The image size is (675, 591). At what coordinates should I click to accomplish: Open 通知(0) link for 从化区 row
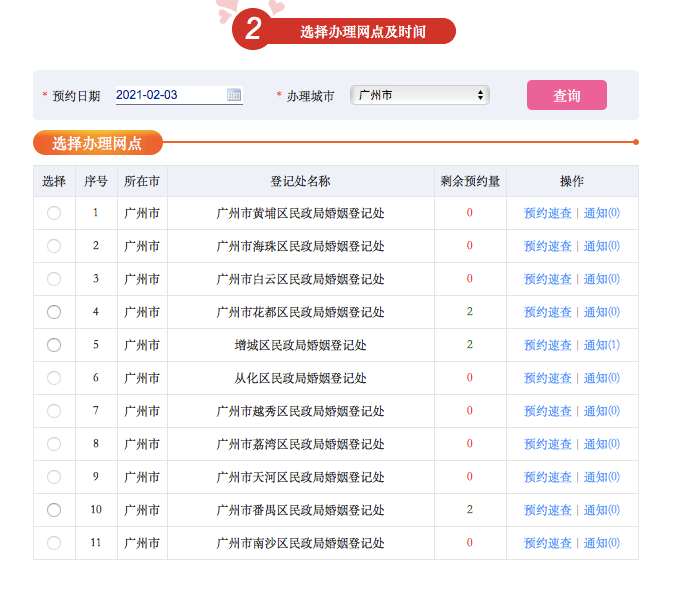pyautogui.click(x=602, y=378)
